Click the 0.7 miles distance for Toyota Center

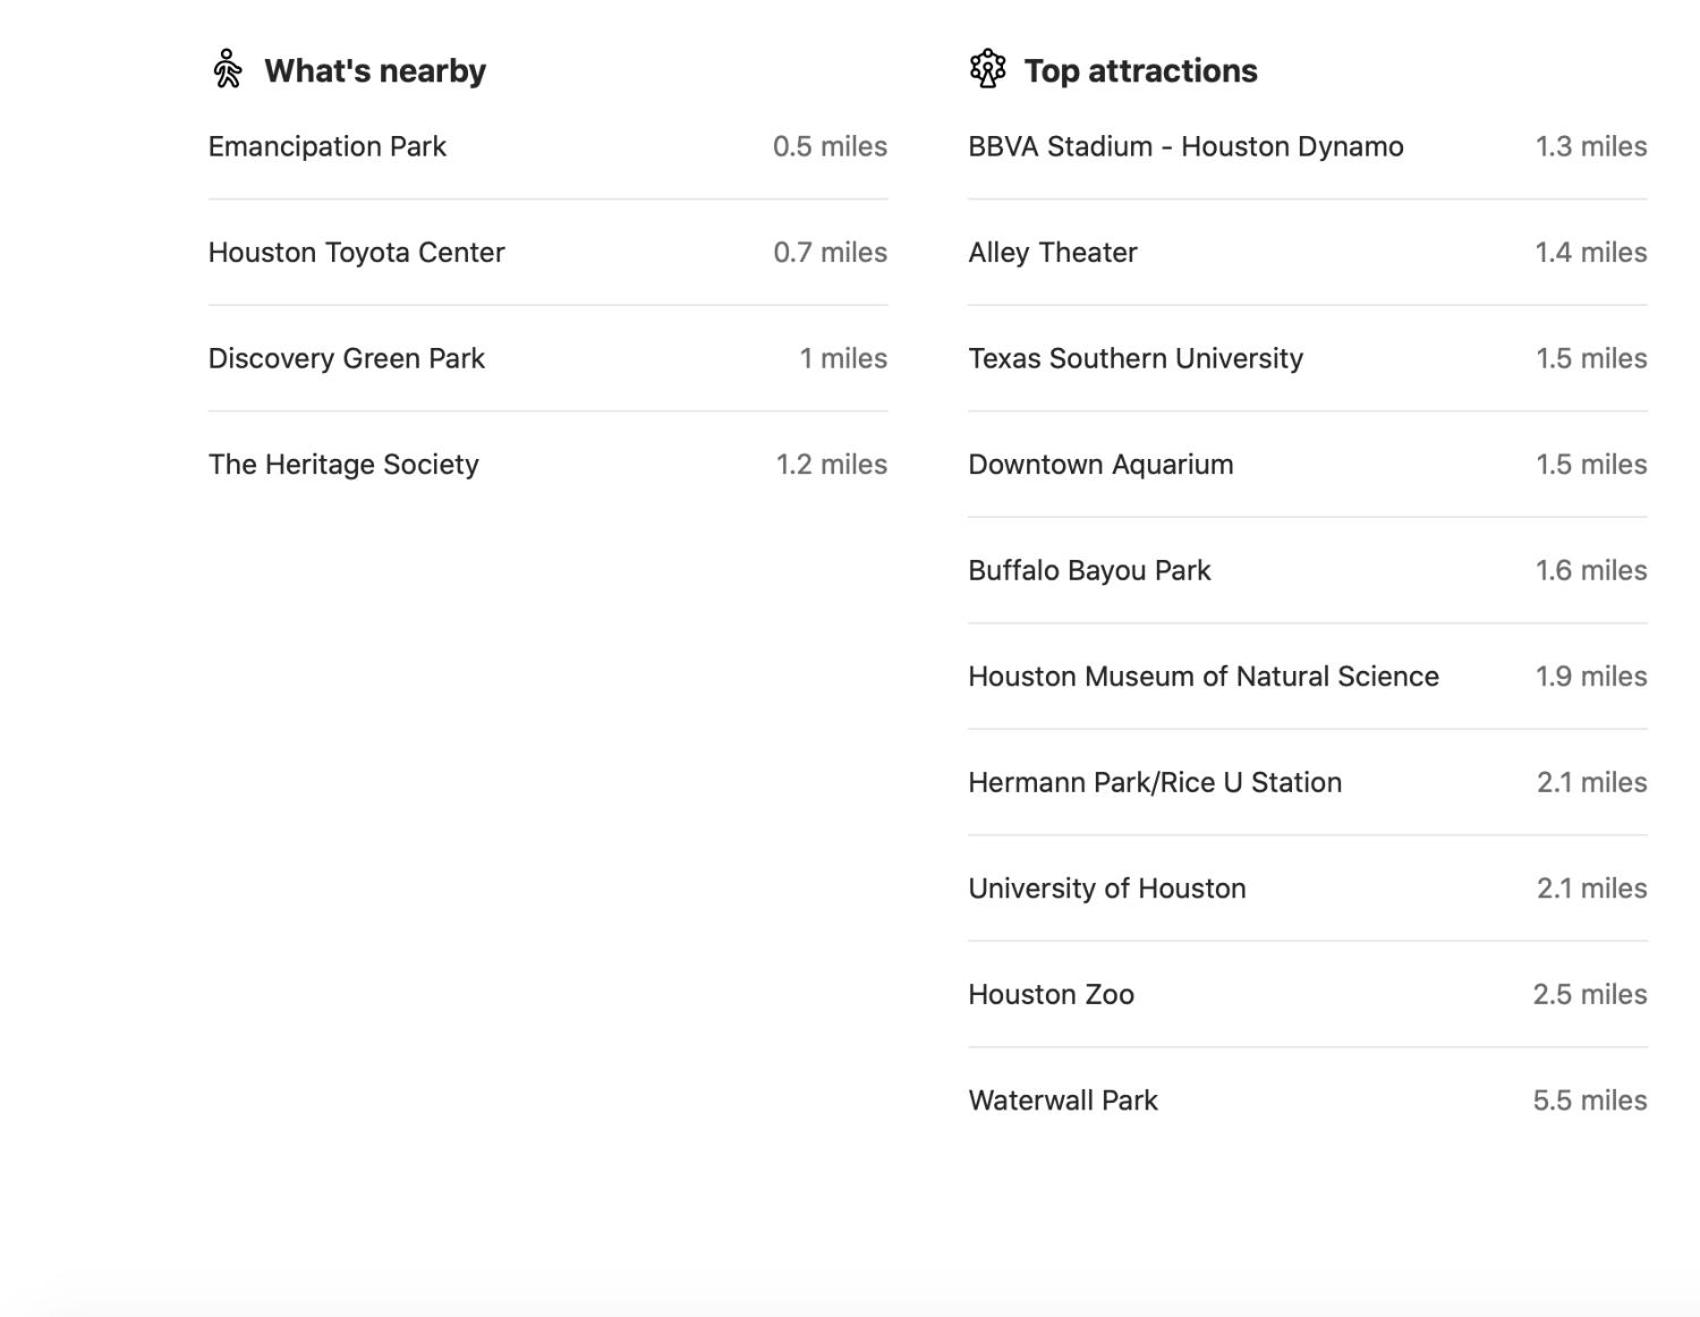pos(830,253)
